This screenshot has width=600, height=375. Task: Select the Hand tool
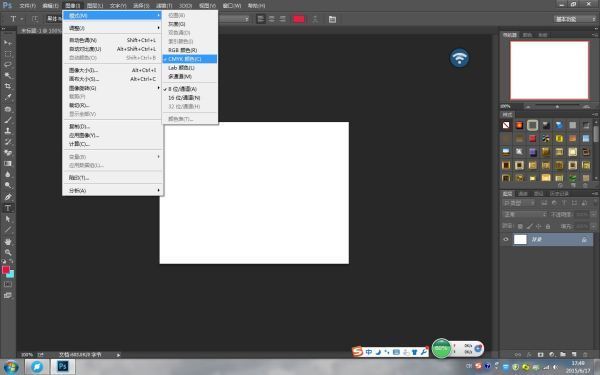pos(8,241)
